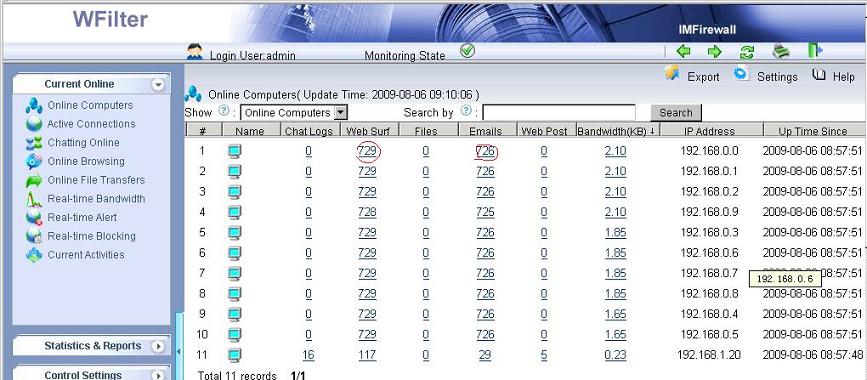
Task: Open Web Surf 117 link in row 11
Action: [367, 356]
